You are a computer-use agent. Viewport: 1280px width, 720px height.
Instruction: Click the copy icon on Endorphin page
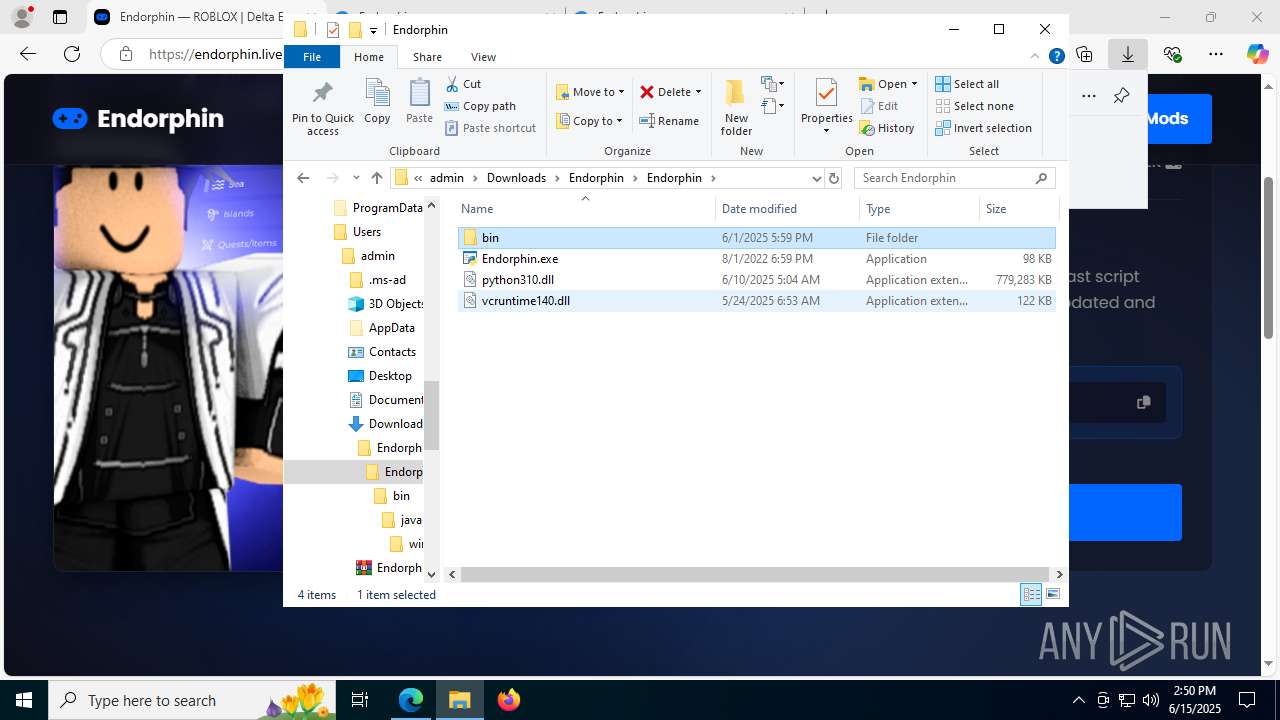click(x=1143, y=402)
